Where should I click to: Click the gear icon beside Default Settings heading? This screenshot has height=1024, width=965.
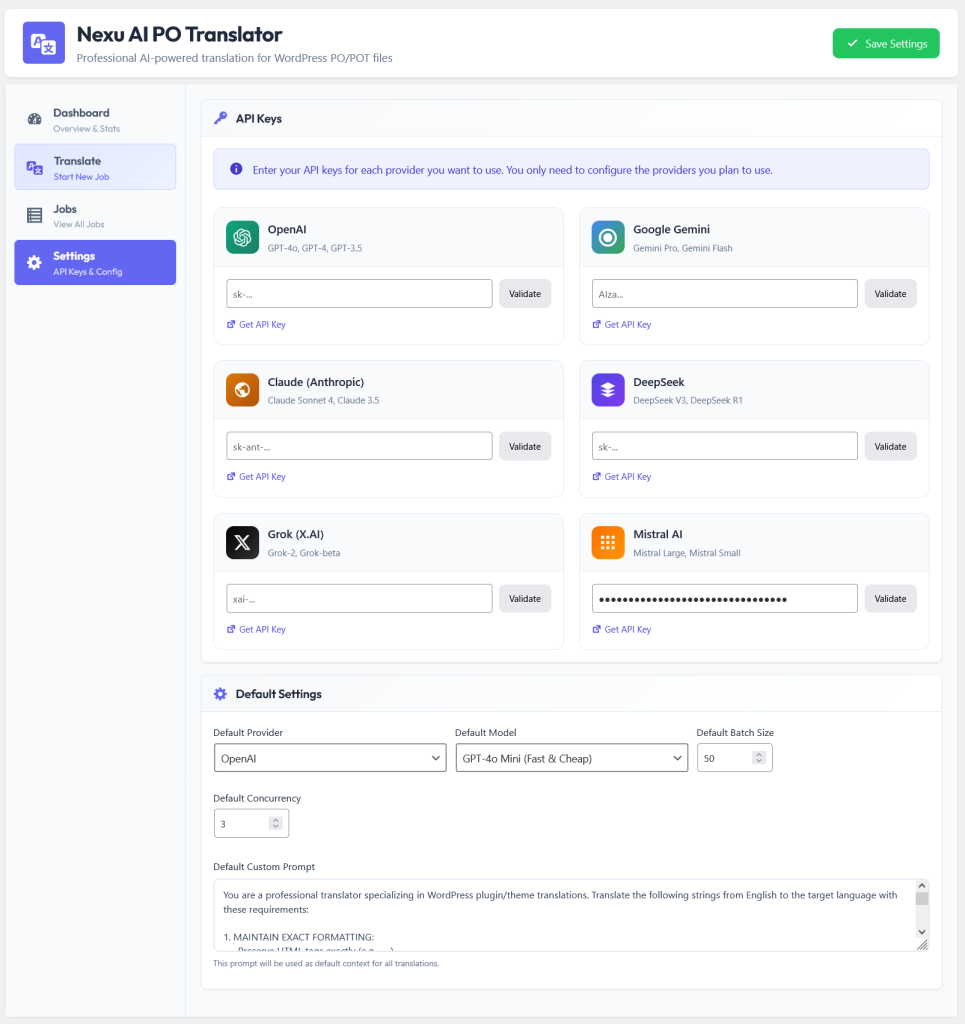click(x=221, y=694)
